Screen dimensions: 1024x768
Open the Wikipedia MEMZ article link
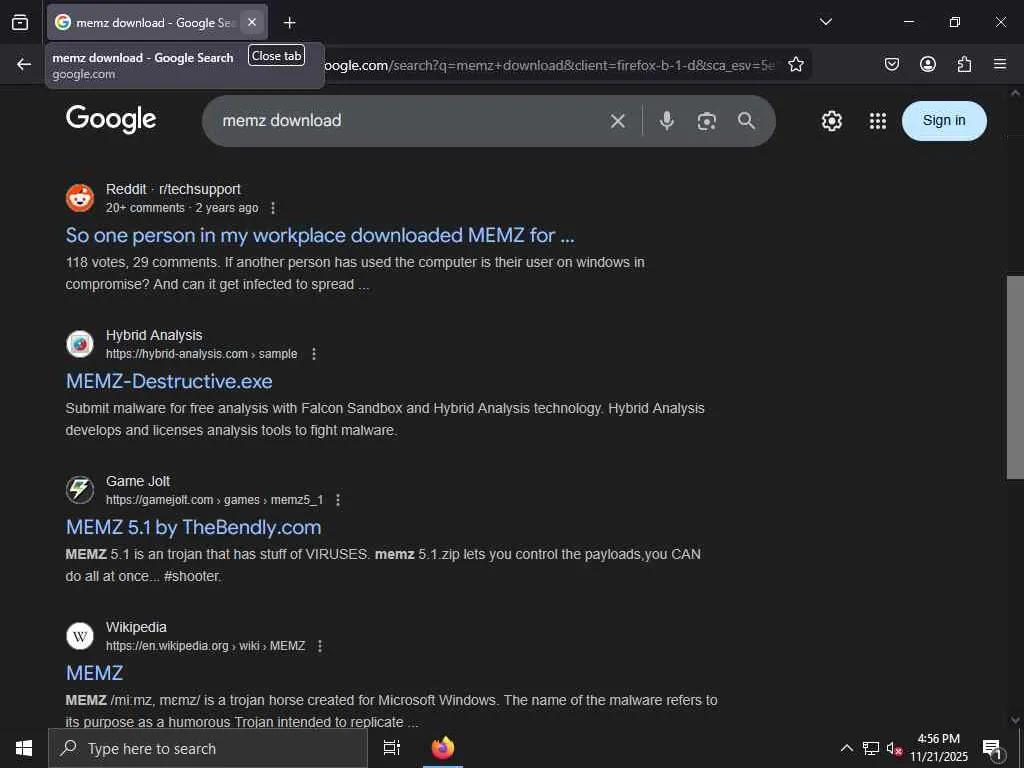coord(94,673)
